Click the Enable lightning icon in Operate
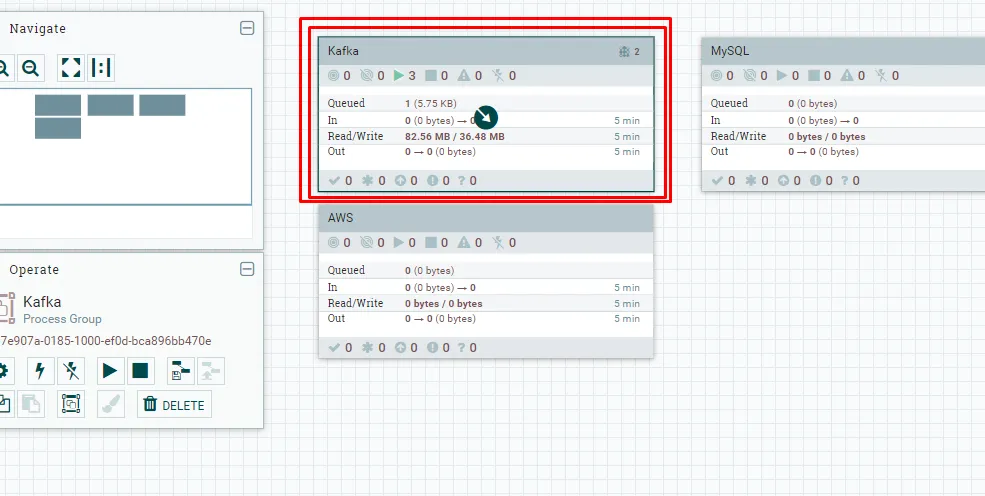This screenshot has height=496, width=985. pos(41,371)
